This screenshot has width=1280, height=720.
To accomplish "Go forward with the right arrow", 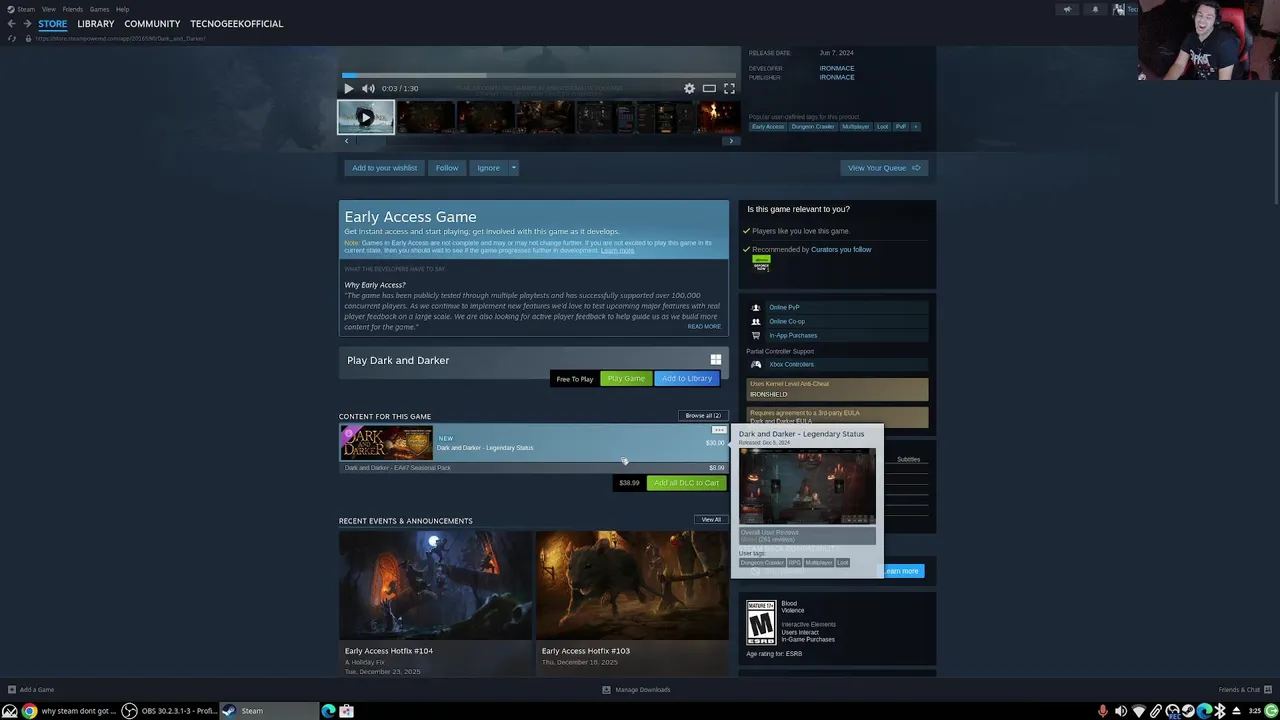I will (x=26, y=24).
